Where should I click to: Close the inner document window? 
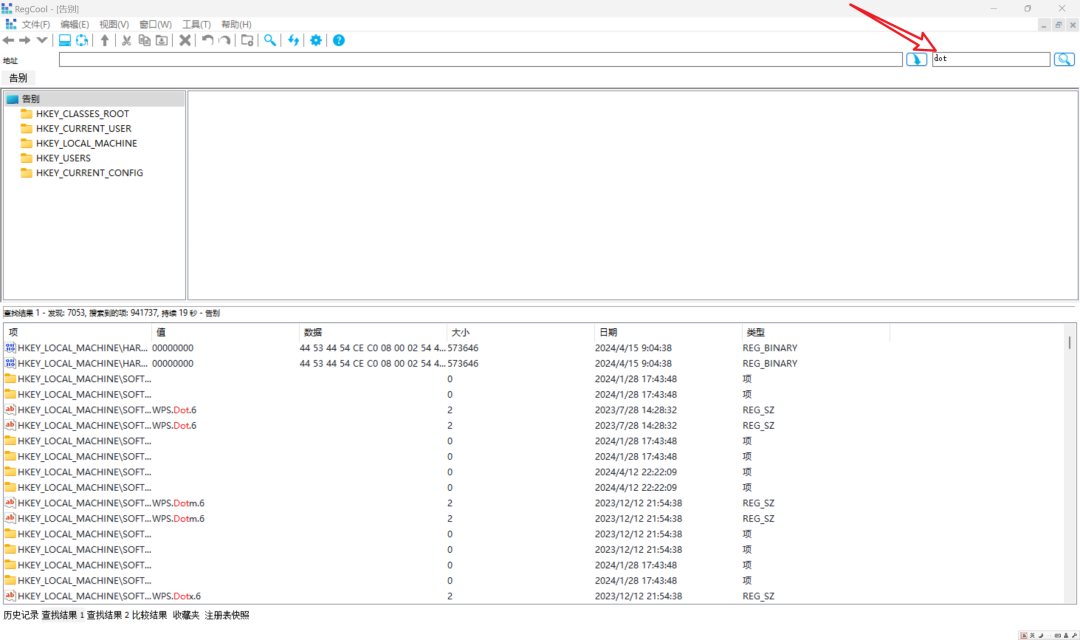pos(1072,25)
